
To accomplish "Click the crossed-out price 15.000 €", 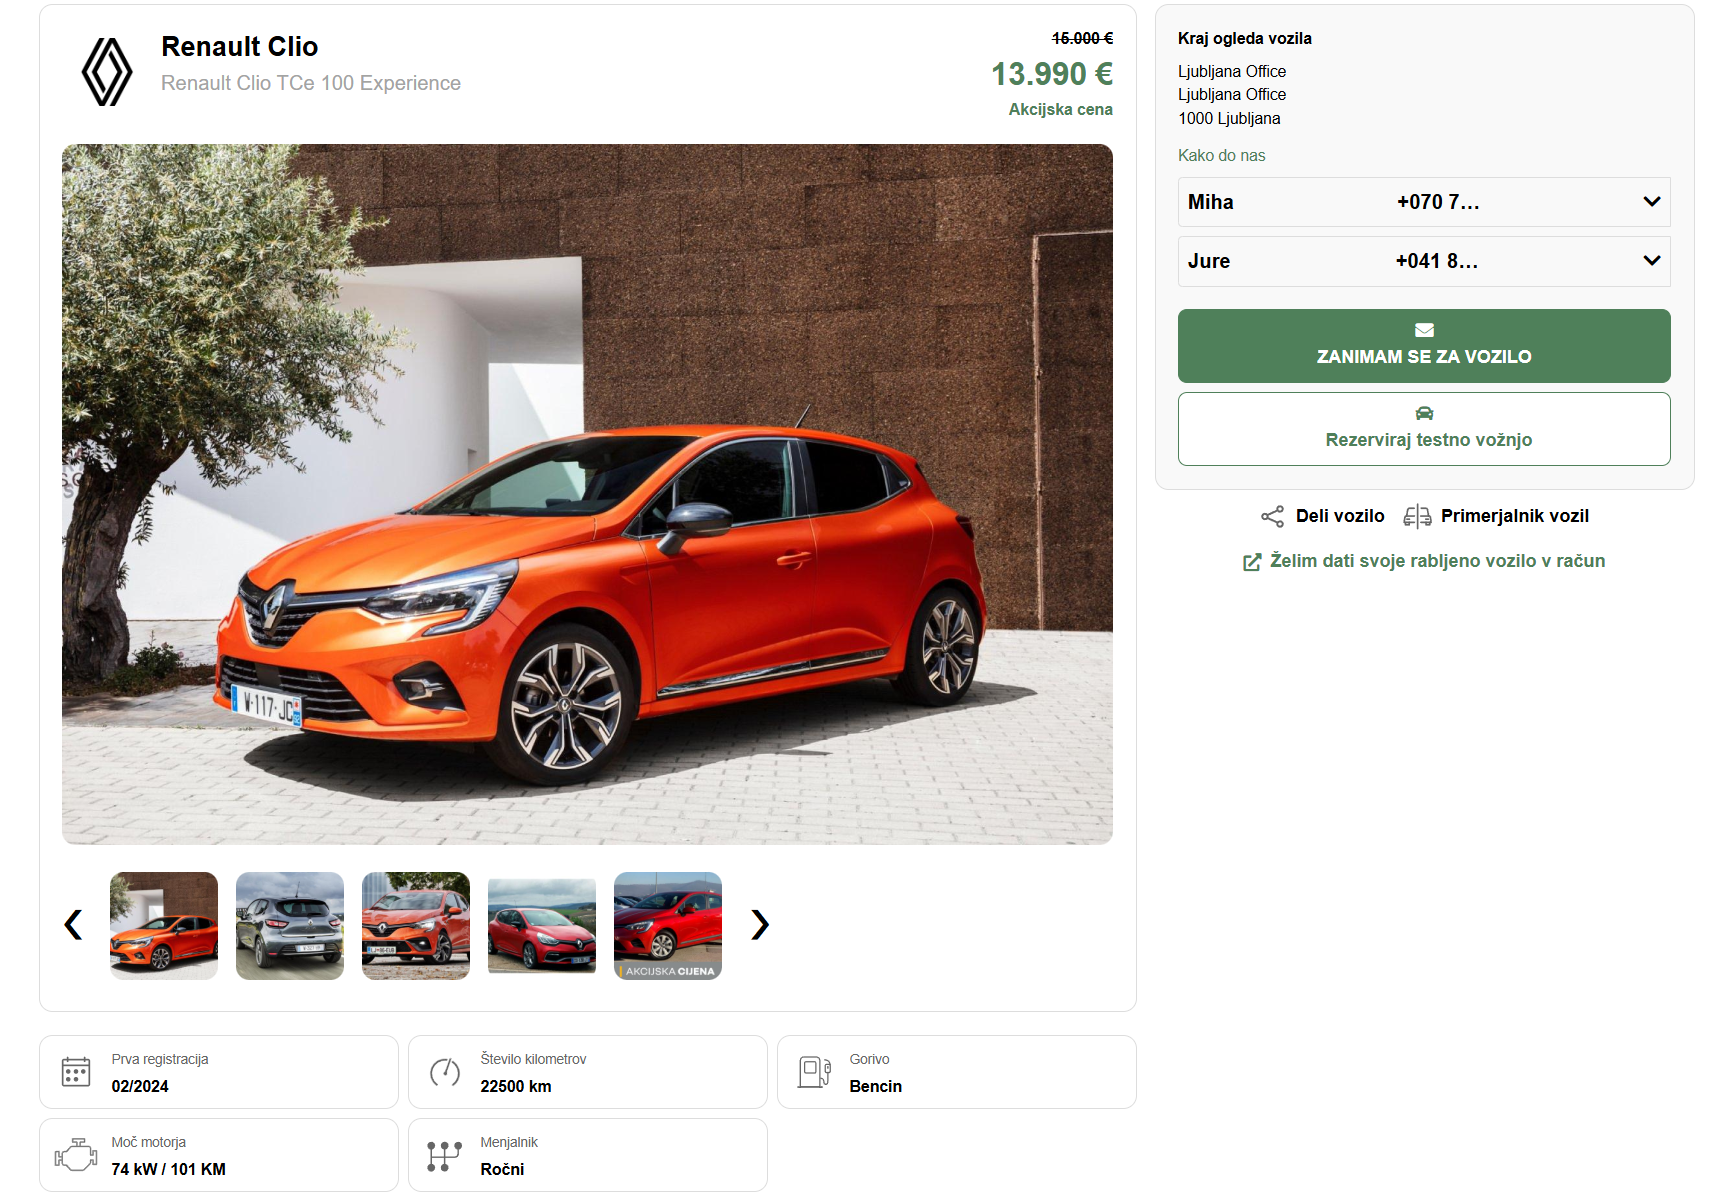I will click(x=1082, y=38).
